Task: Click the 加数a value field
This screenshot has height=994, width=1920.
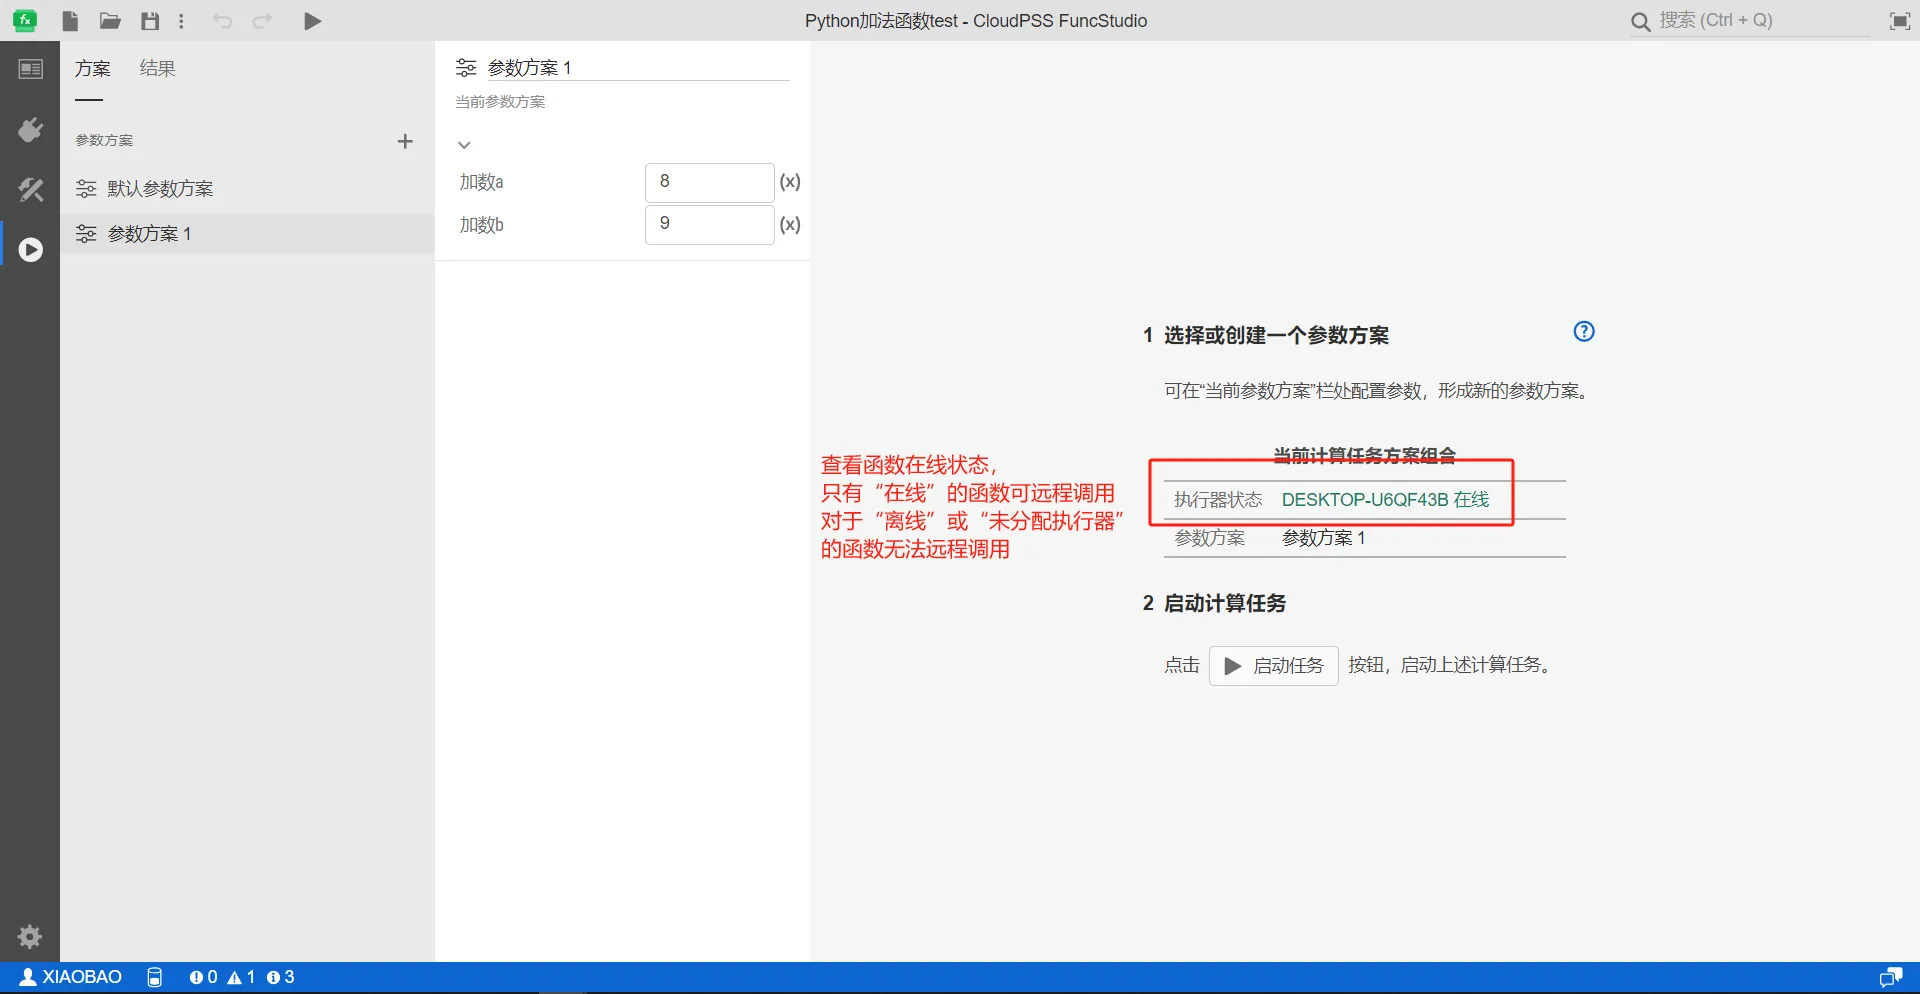Action: [x=710, y=182]
